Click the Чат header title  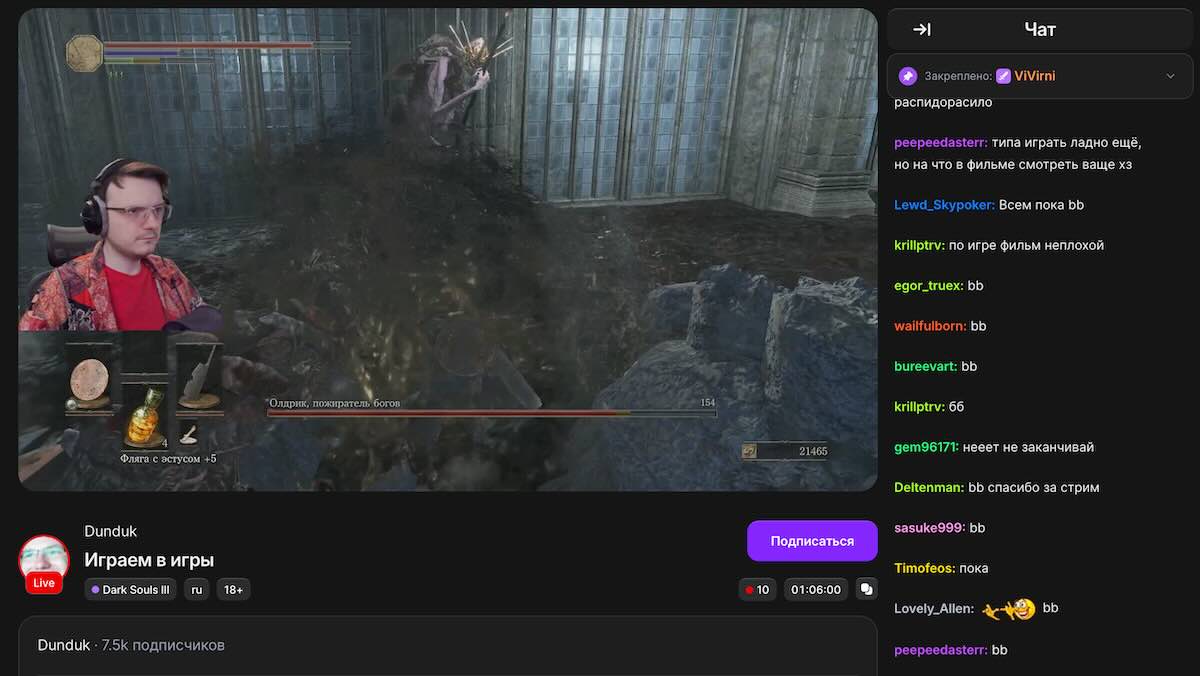(x=1040, y=30)
